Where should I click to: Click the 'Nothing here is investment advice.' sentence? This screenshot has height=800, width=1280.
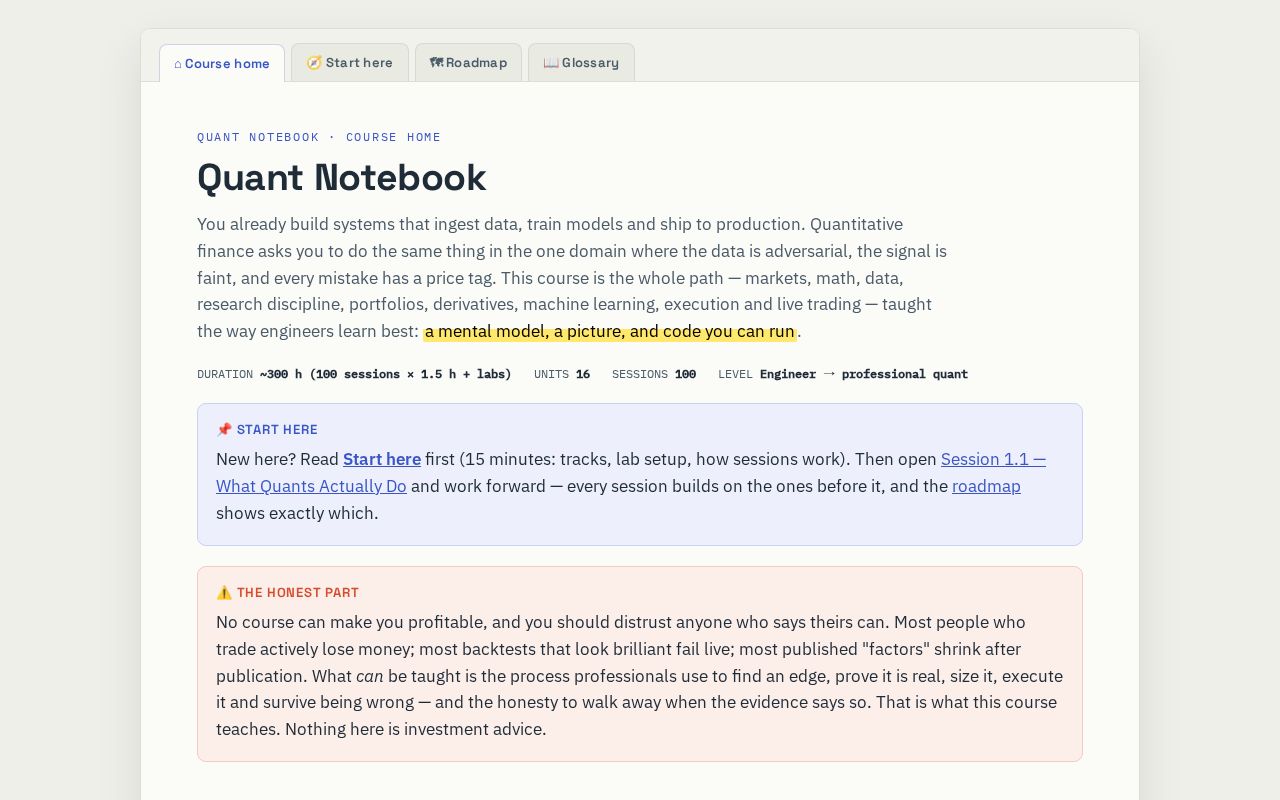(x=416, y=729)
